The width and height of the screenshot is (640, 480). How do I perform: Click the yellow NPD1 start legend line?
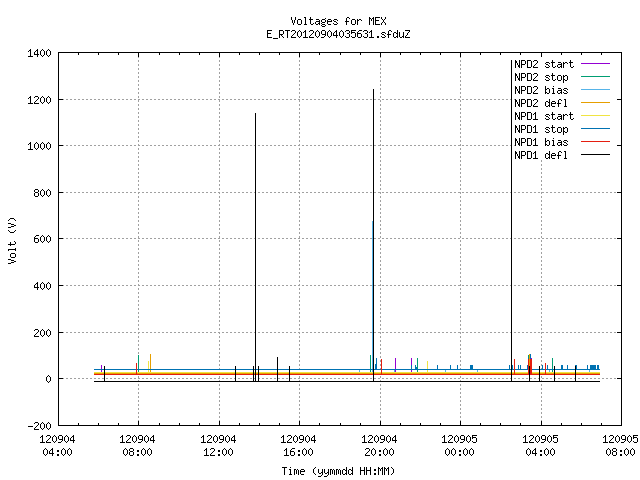595,116
